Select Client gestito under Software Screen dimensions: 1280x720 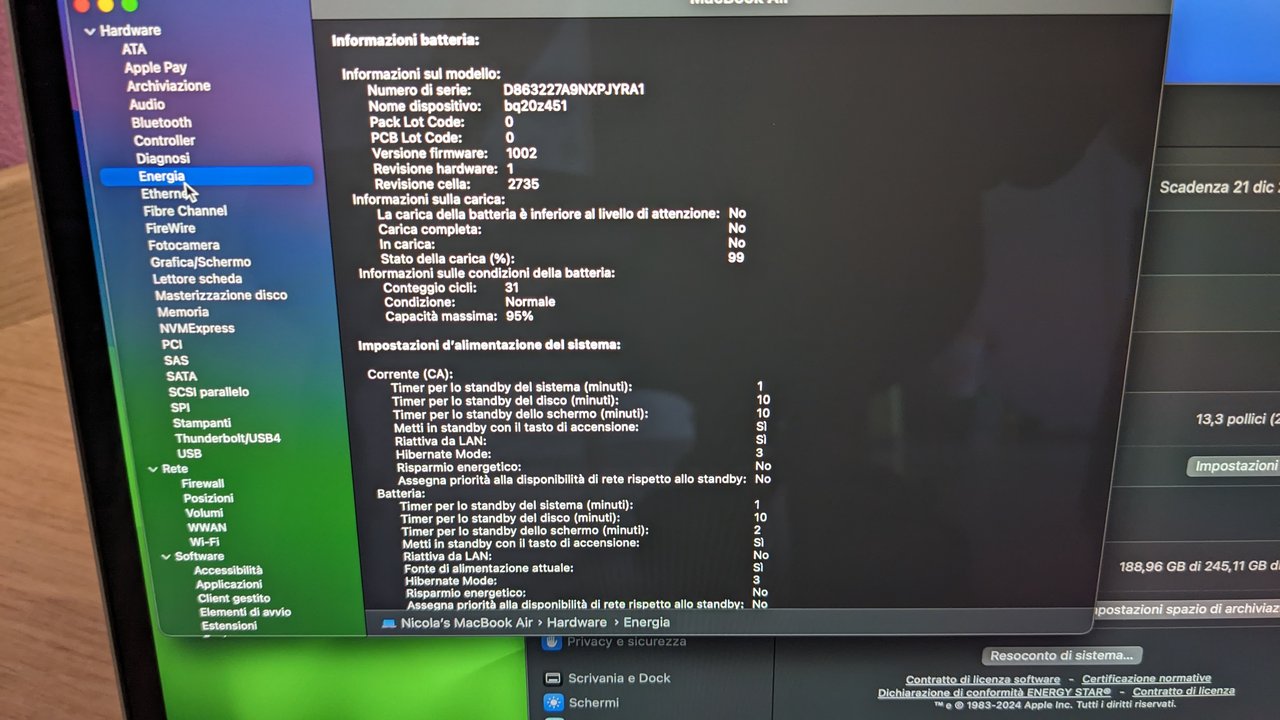(234, 599)
